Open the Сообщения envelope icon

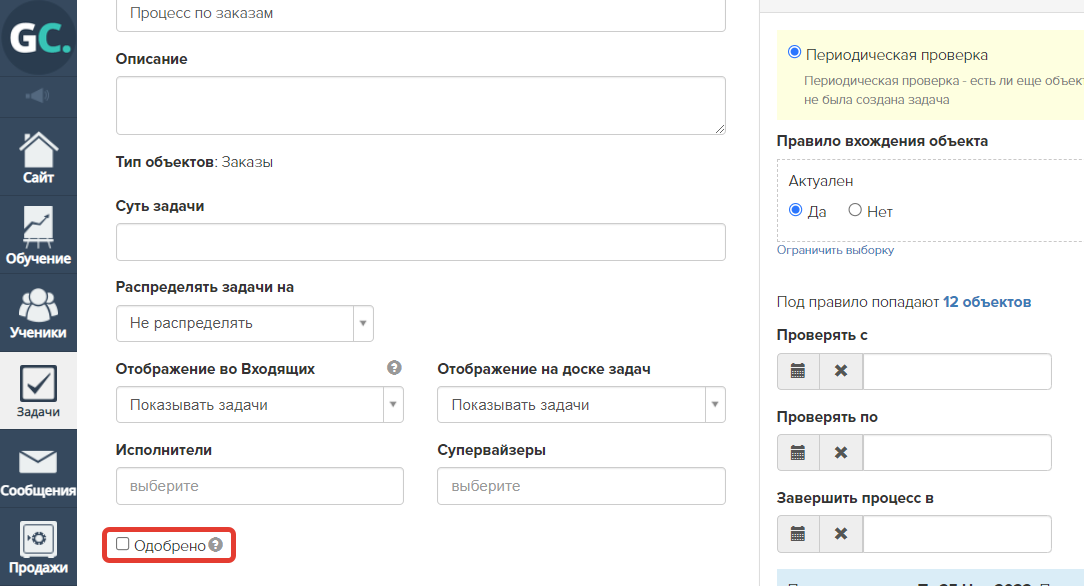[x=38, y=470]
